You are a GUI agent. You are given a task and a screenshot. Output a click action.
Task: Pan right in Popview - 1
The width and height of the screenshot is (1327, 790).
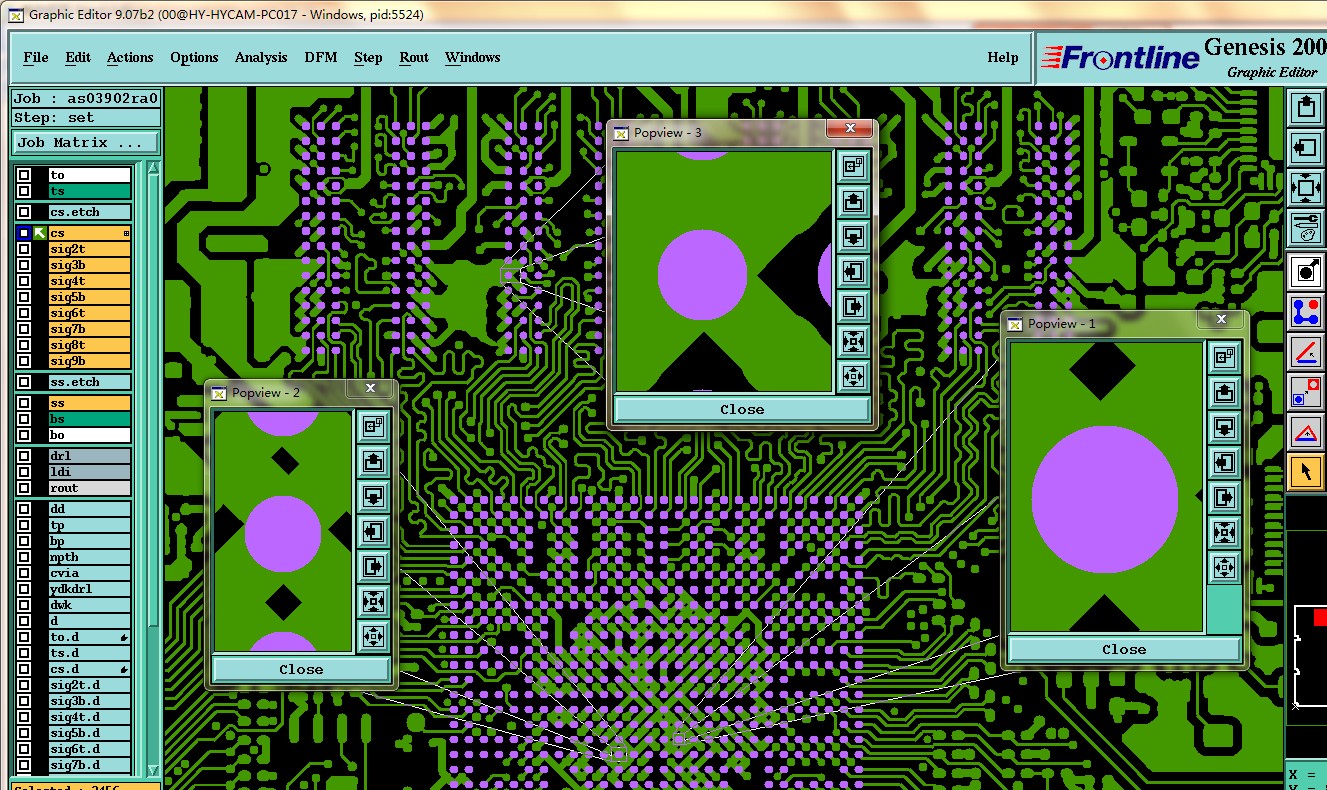point(1224,497)
